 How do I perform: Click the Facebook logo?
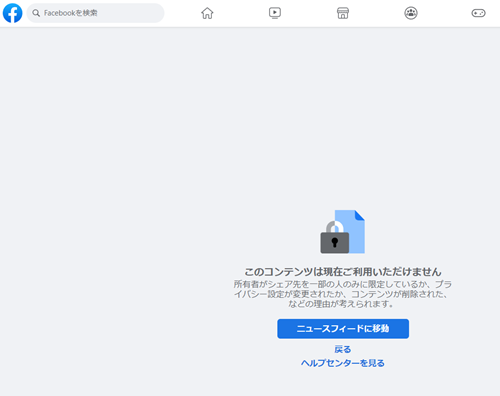[12, 13]
